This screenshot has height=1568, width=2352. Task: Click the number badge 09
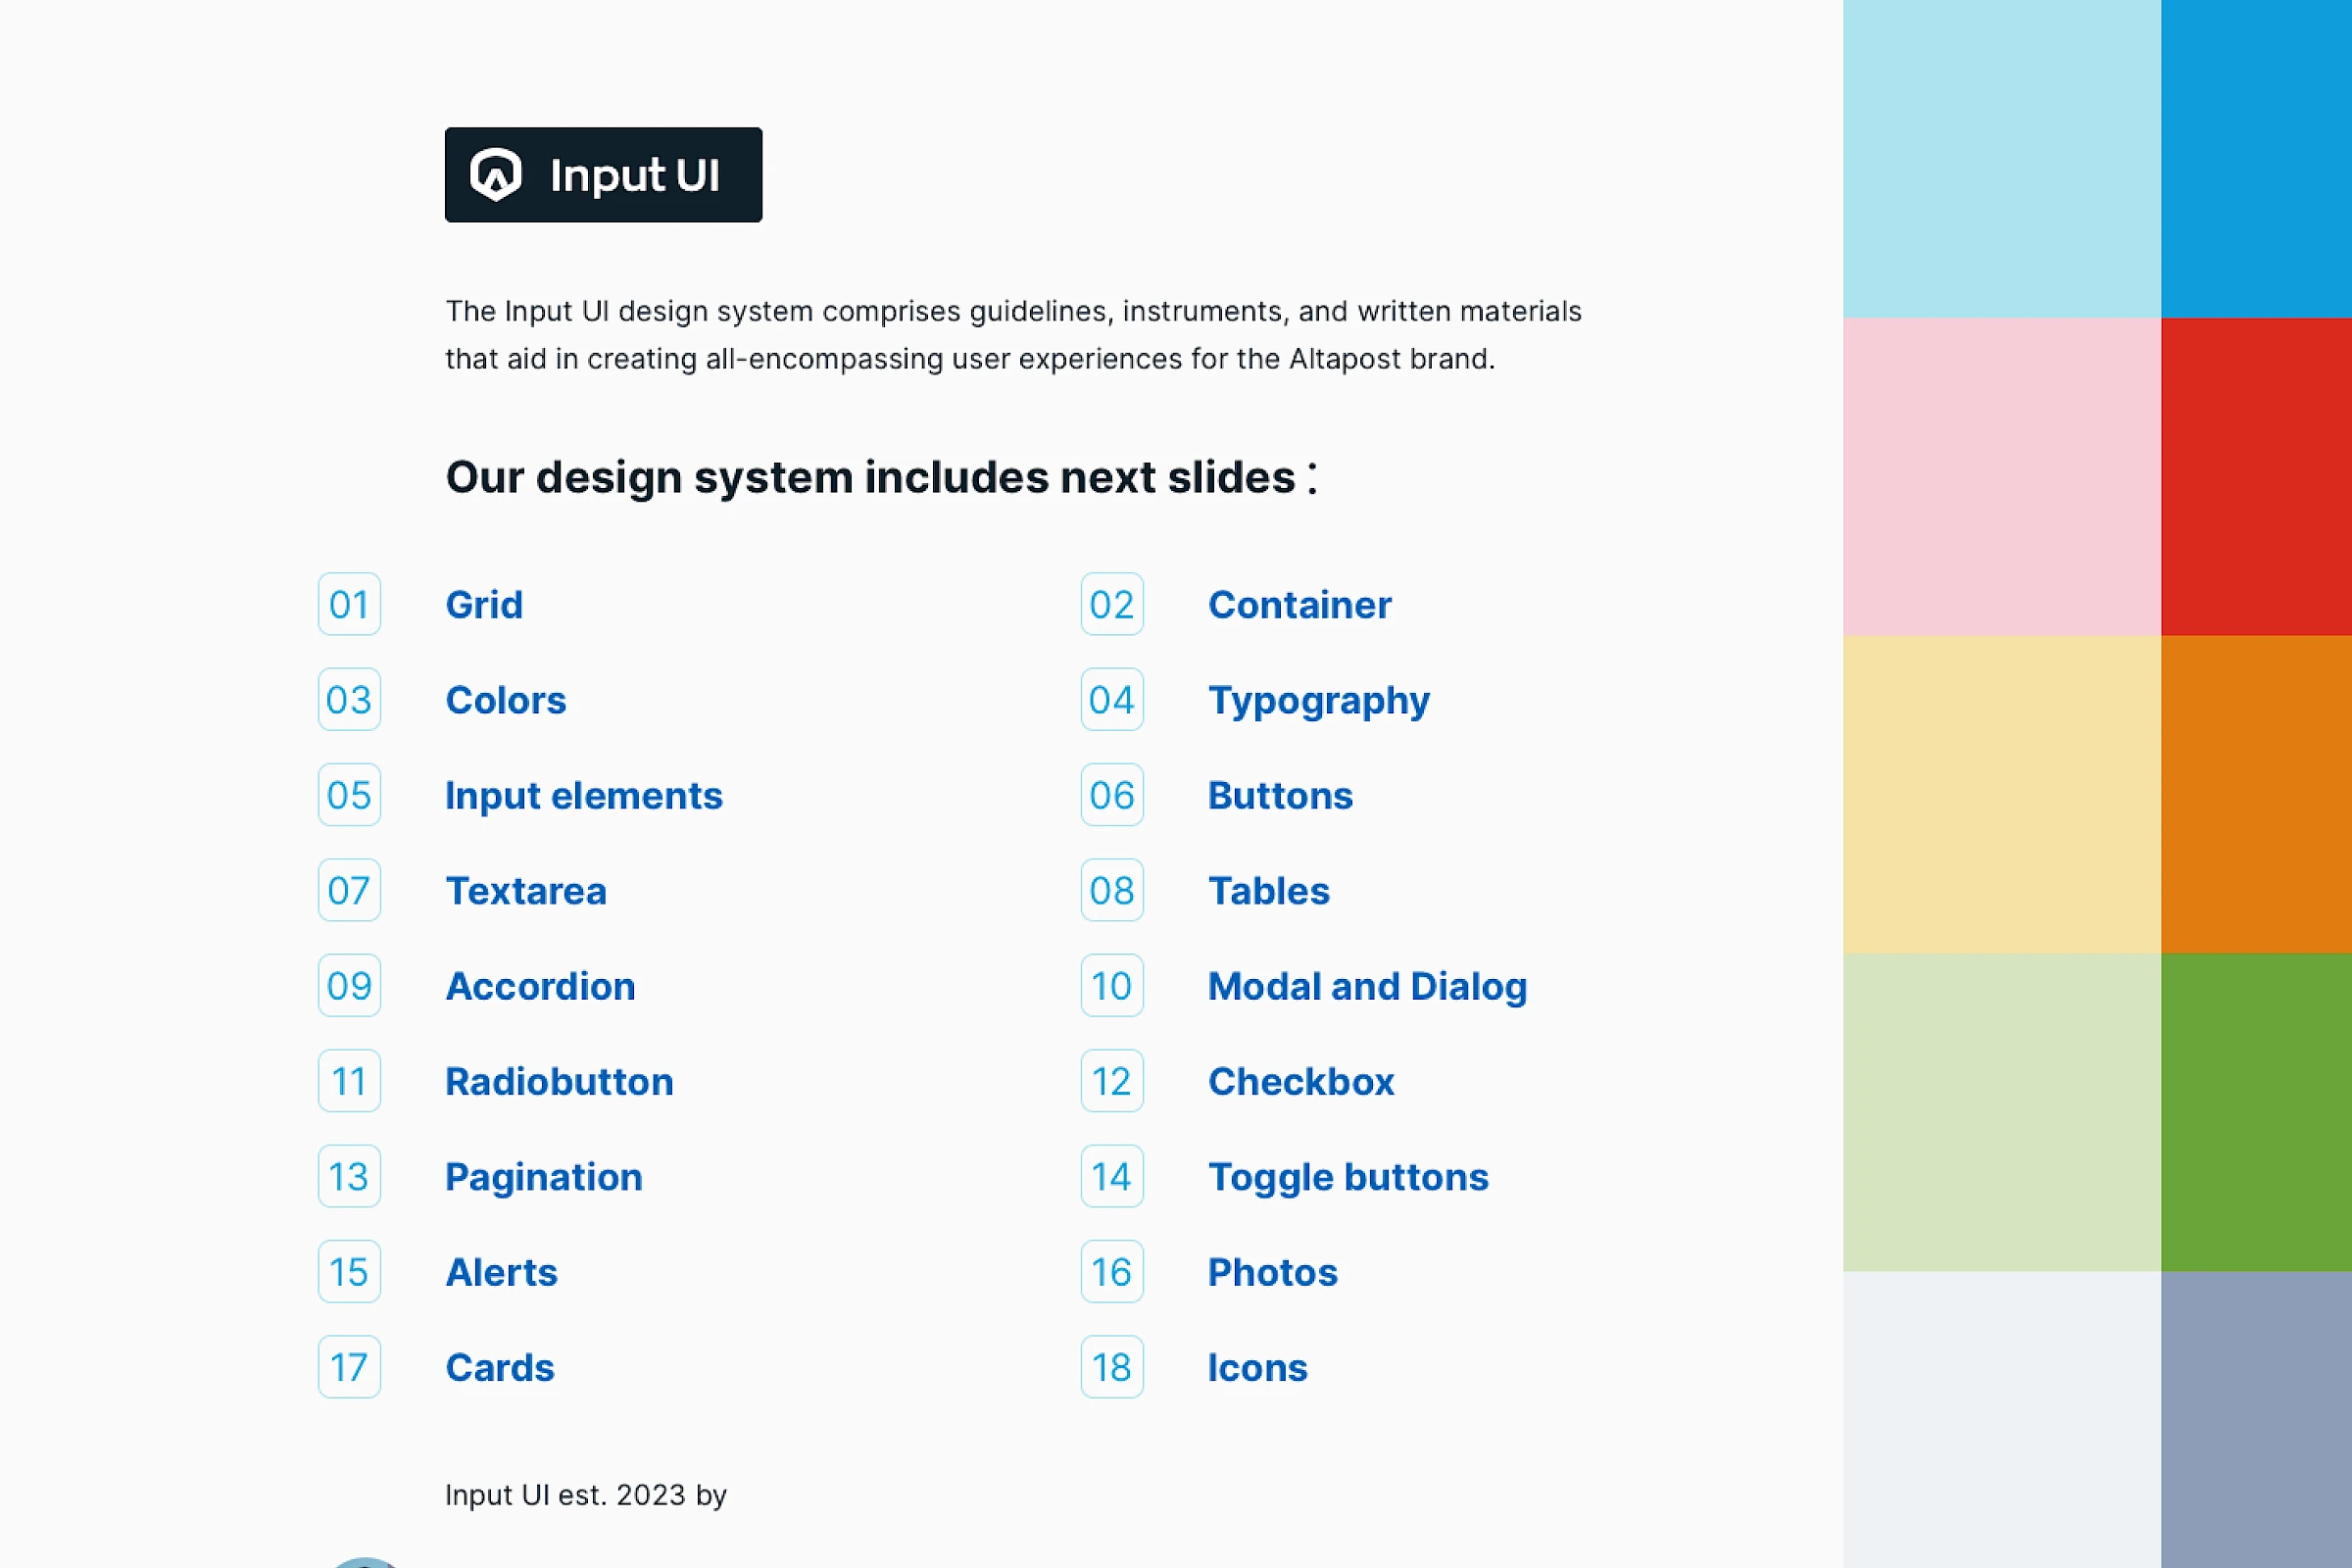349,985
